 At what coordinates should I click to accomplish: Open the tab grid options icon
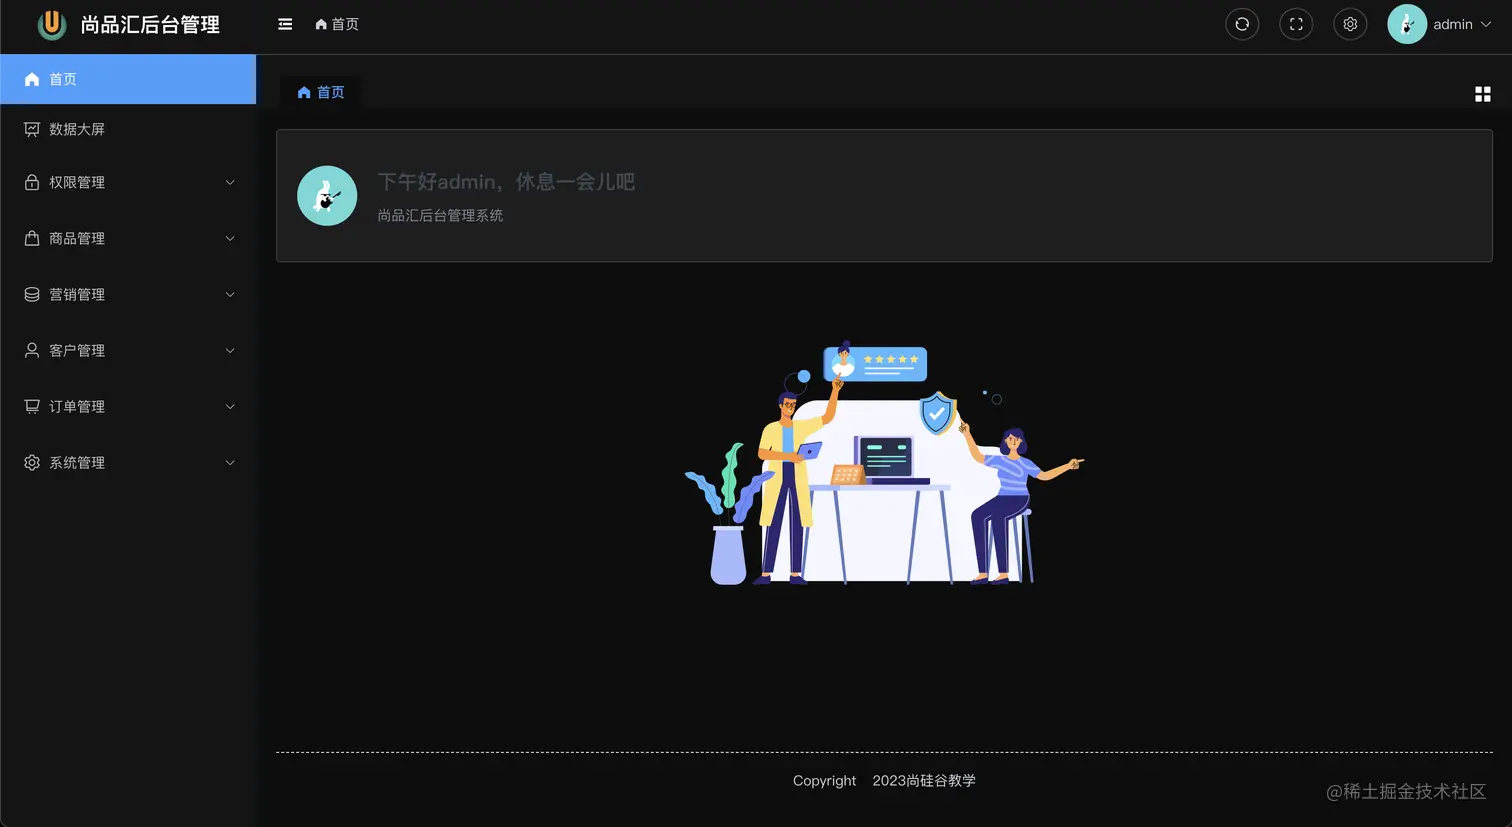tap(1483, 94)
